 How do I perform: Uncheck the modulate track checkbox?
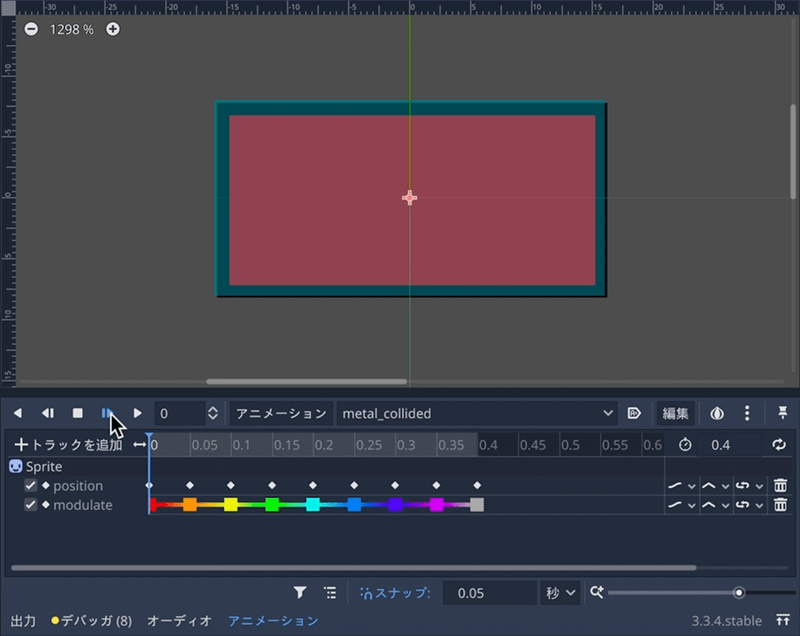pyautogui.click(x=31, y=505)
